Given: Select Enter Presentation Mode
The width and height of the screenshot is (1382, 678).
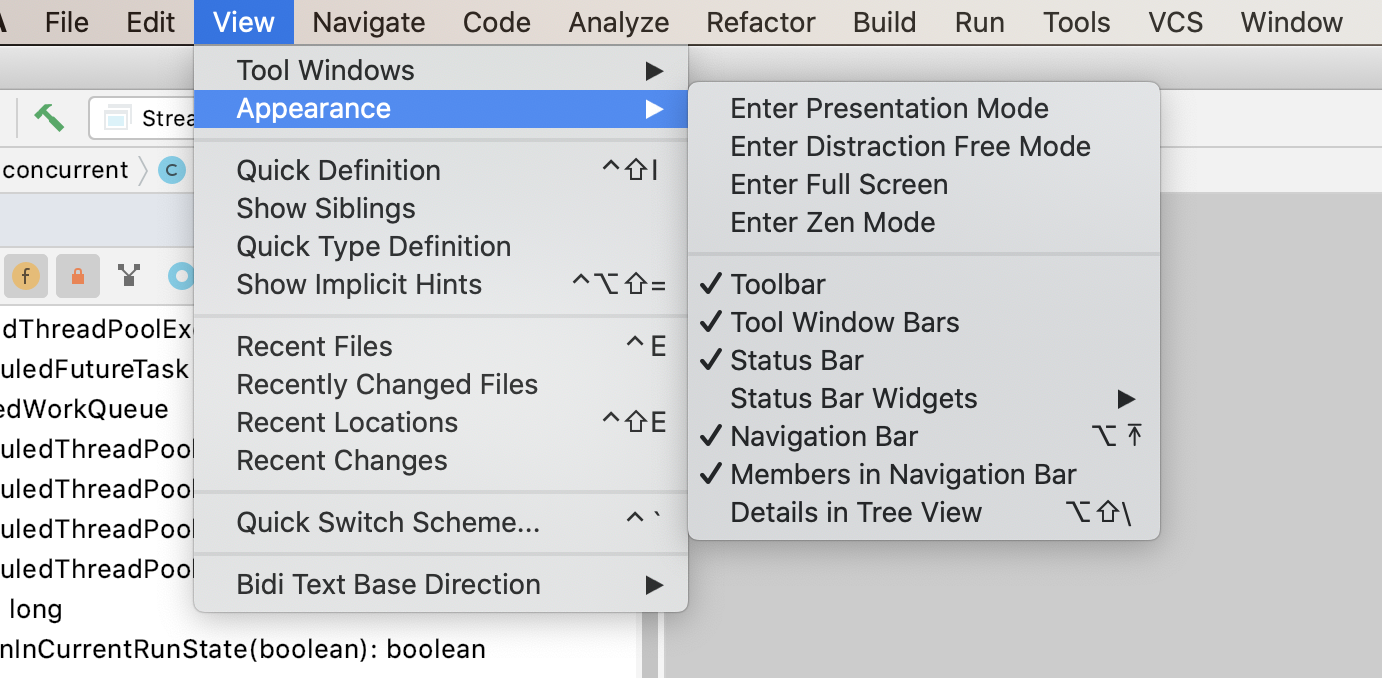Looking at the screenshot, I should 889,109.
